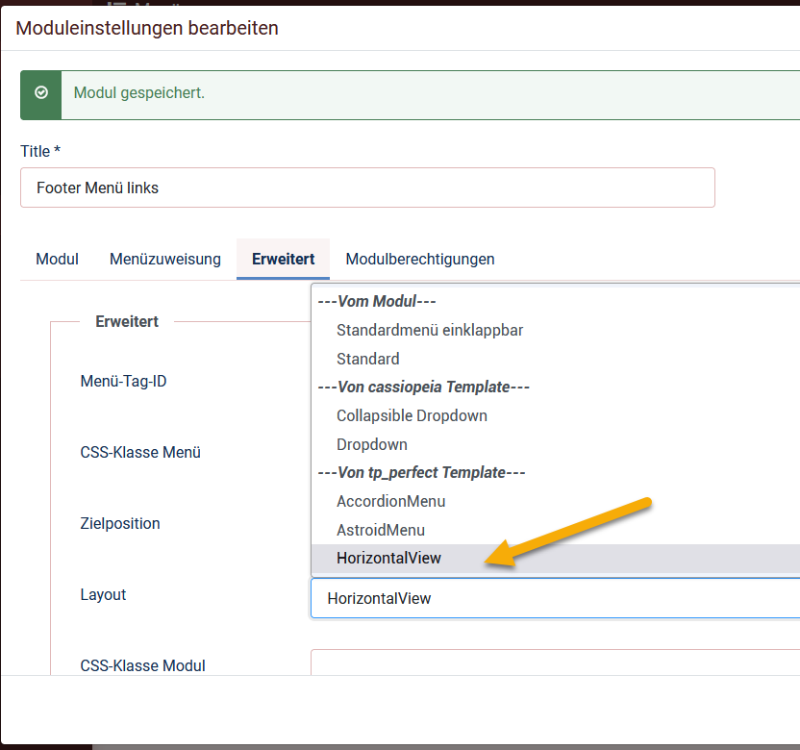Select Collapsible Dropdown from the list

tap(556, 416)
